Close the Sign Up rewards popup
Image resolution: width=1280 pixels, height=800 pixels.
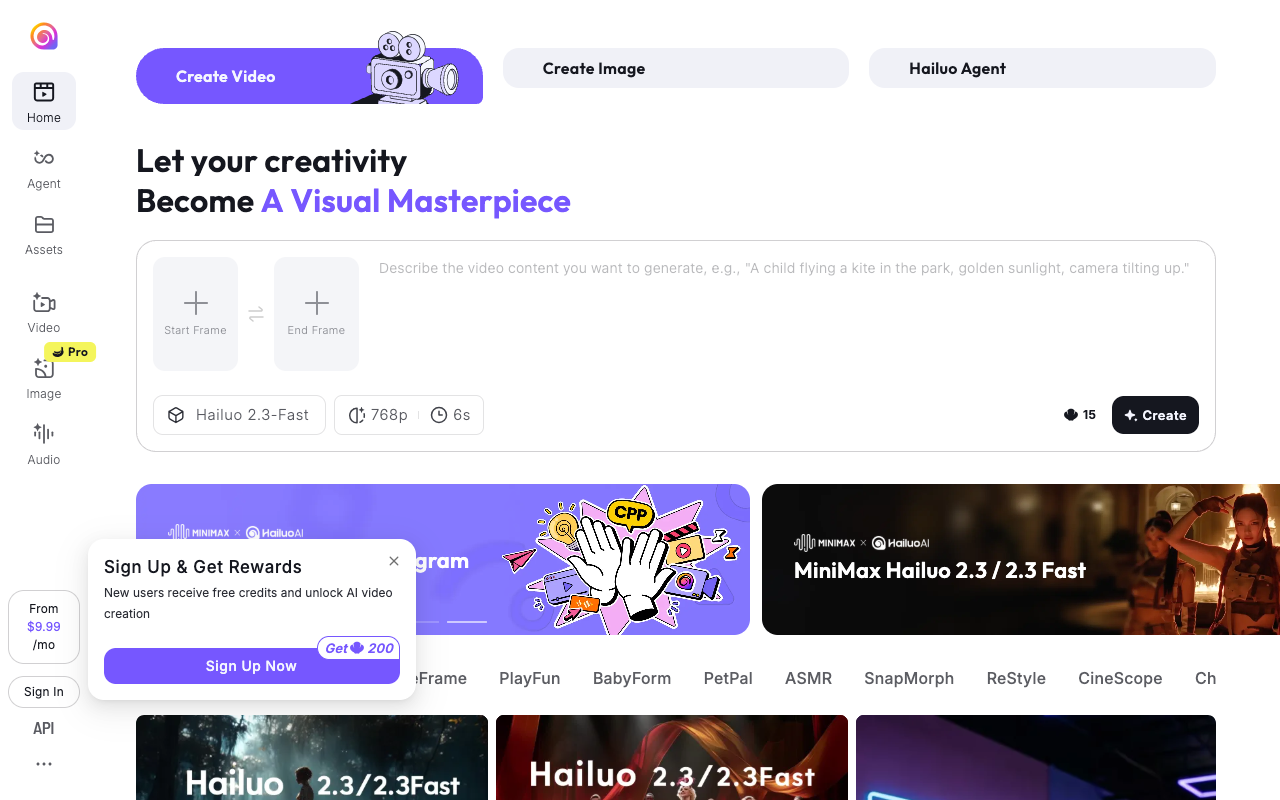click(394, 561)
